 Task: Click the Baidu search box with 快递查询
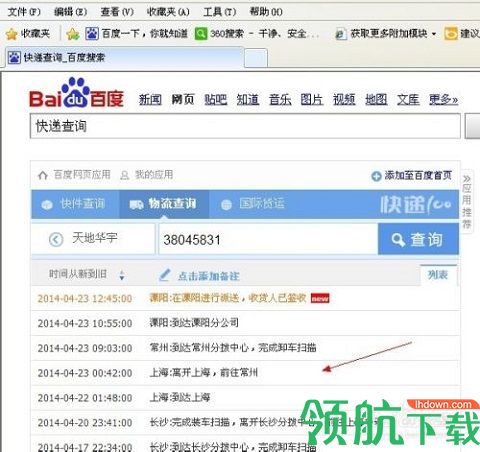pyautogui.click(x=245, y=126)
